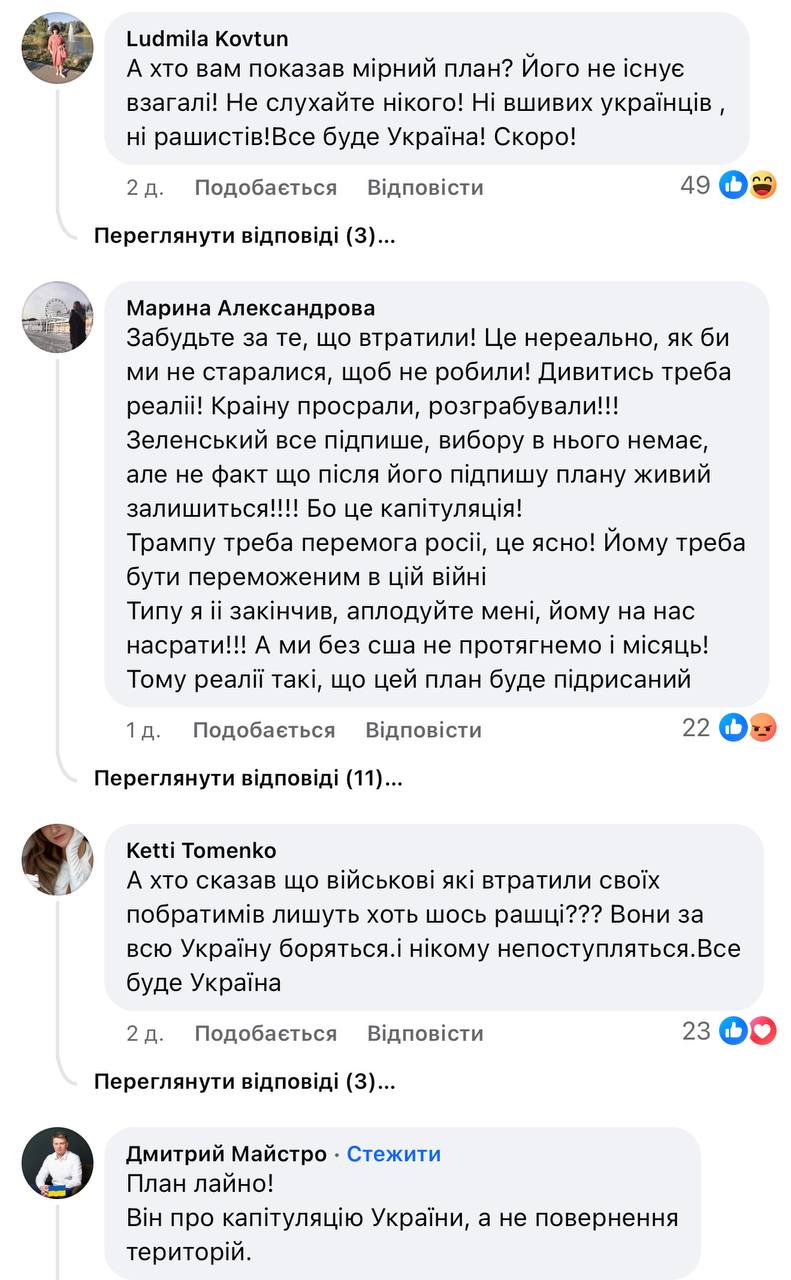Reply to Ketti Tomenko's comment with Відповісти

(425, 1032)
